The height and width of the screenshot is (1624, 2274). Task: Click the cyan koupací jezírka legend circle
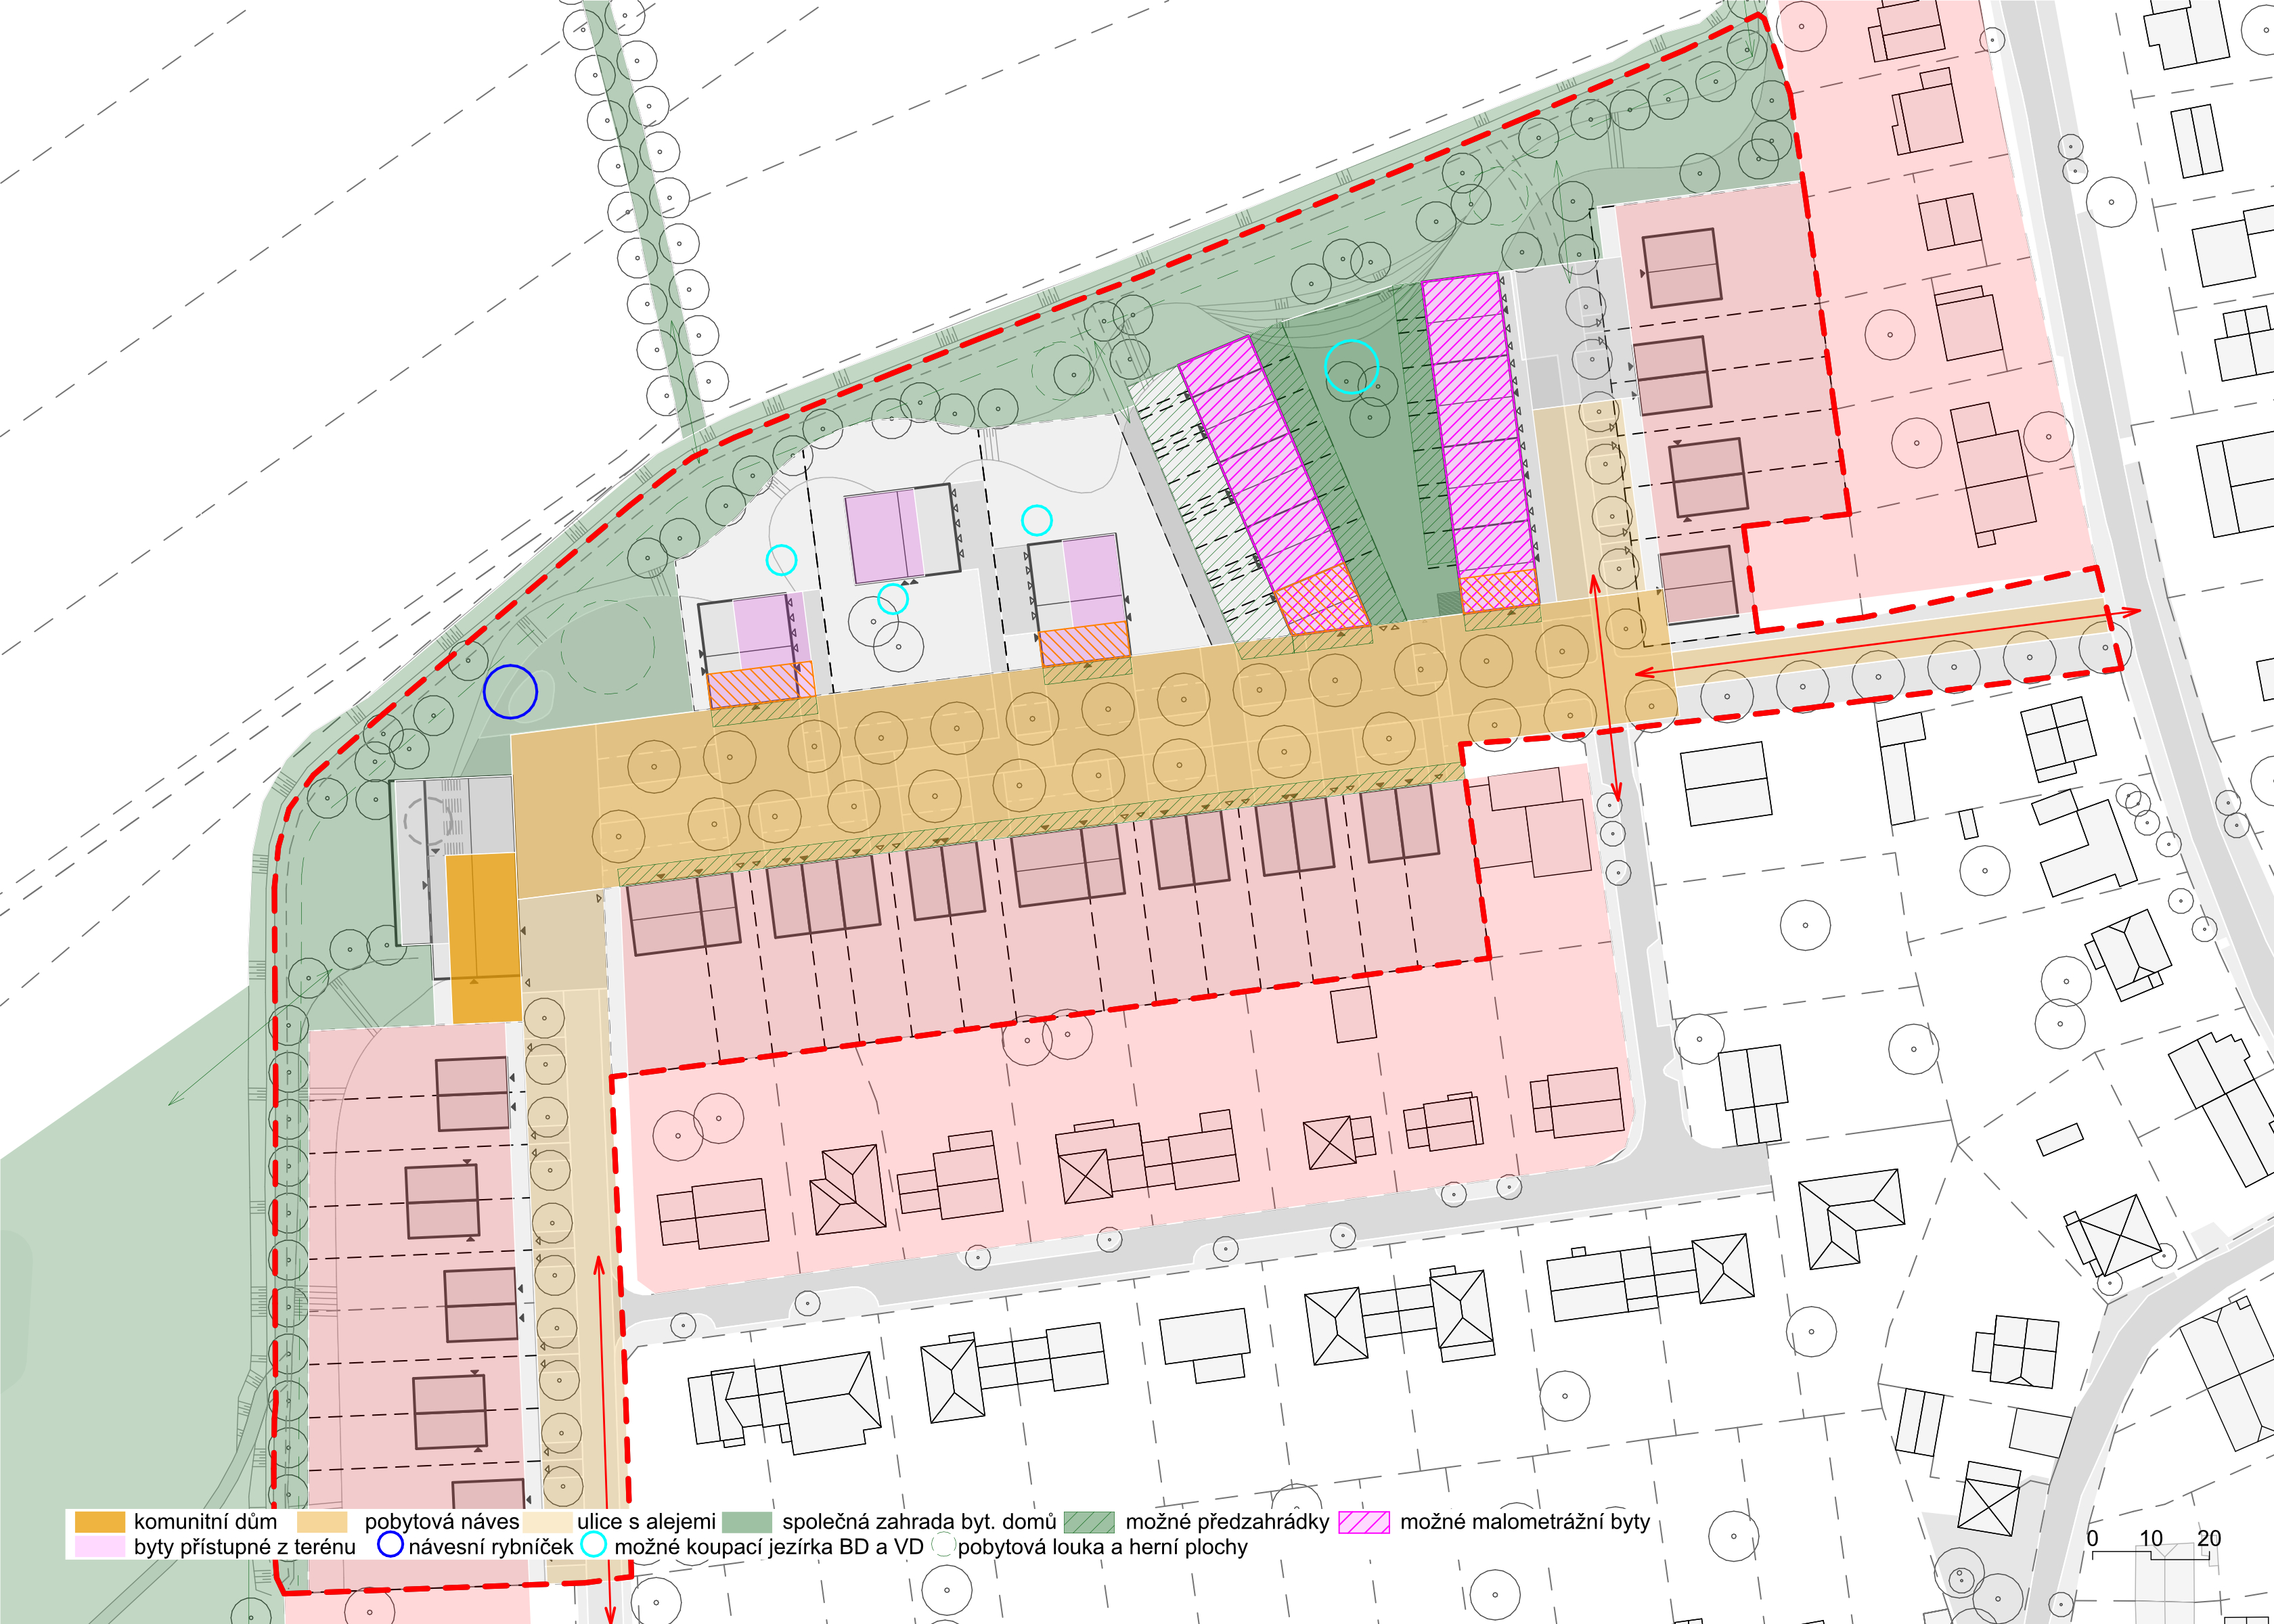click(x=594, y=1545)
